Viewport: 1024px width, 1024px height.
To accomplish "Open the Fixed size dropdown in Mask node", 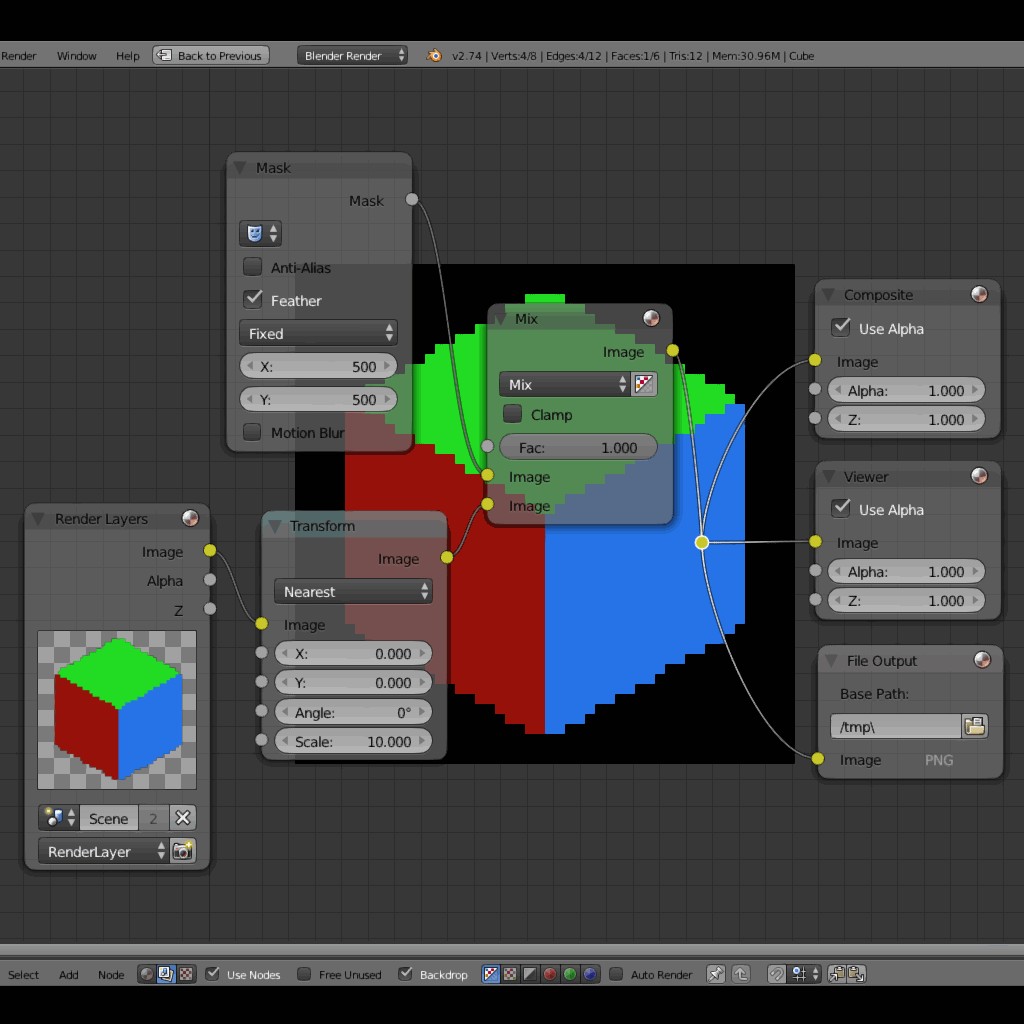I will point(318,333).
